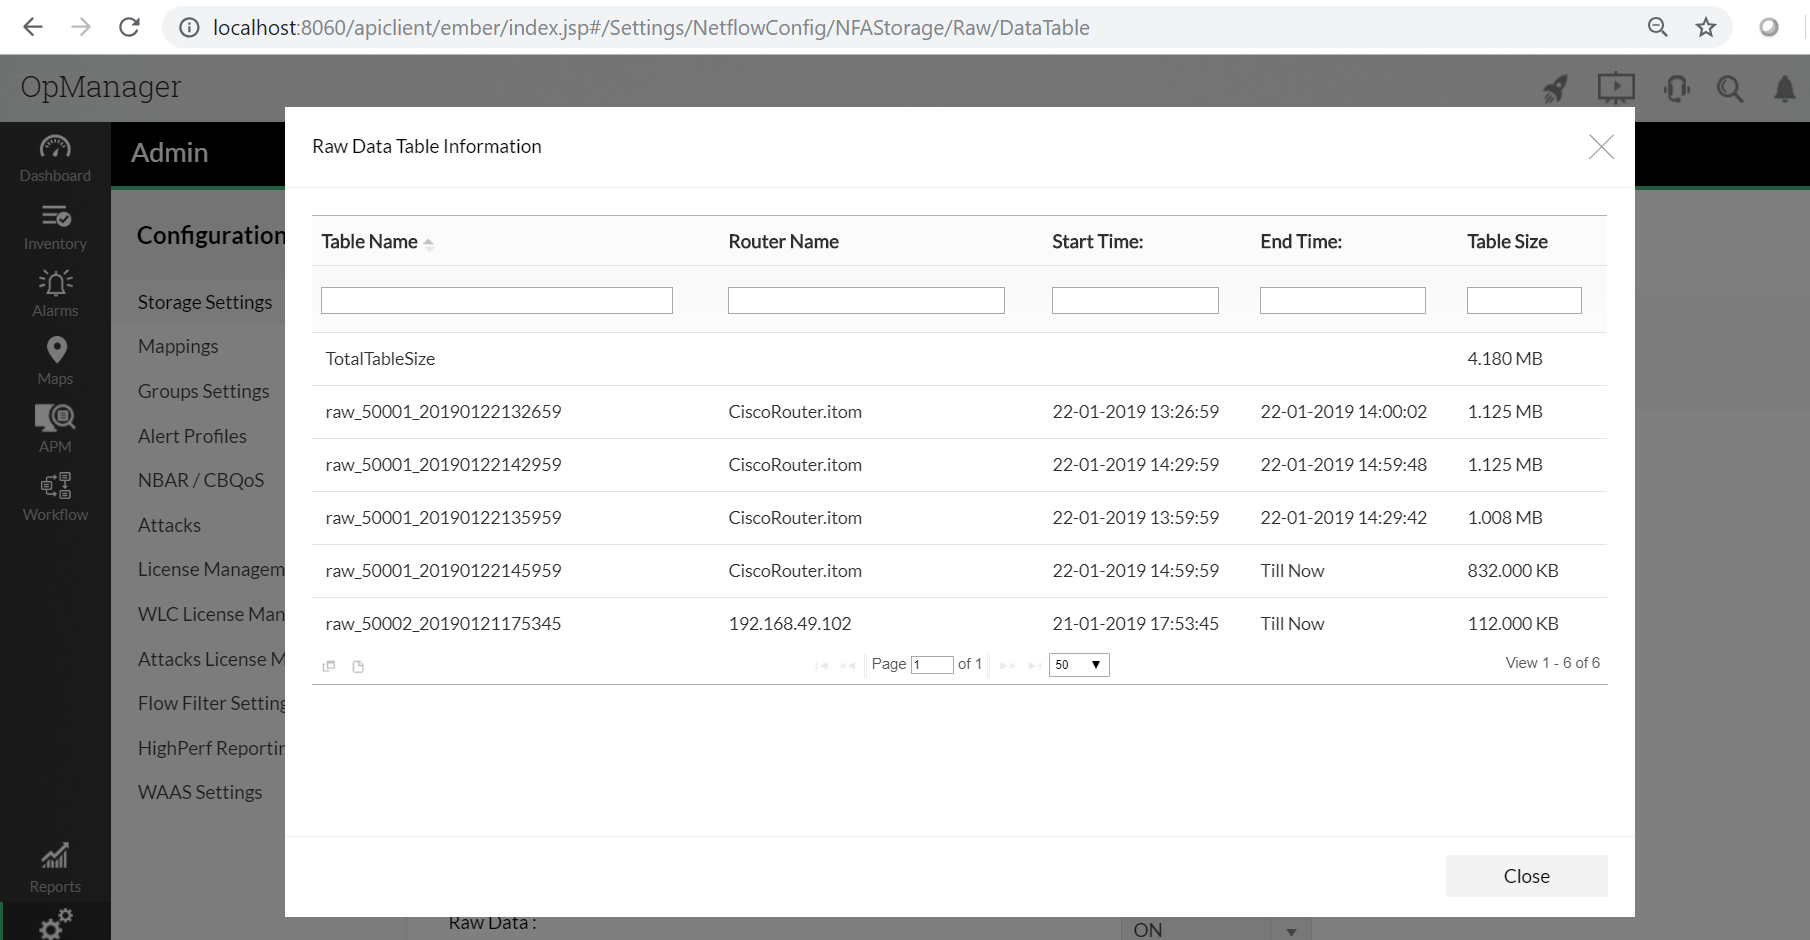Dismiss dialog using the X icon
The width and height of the screenshot is (1810, 940).
(x=1601, y=147)
